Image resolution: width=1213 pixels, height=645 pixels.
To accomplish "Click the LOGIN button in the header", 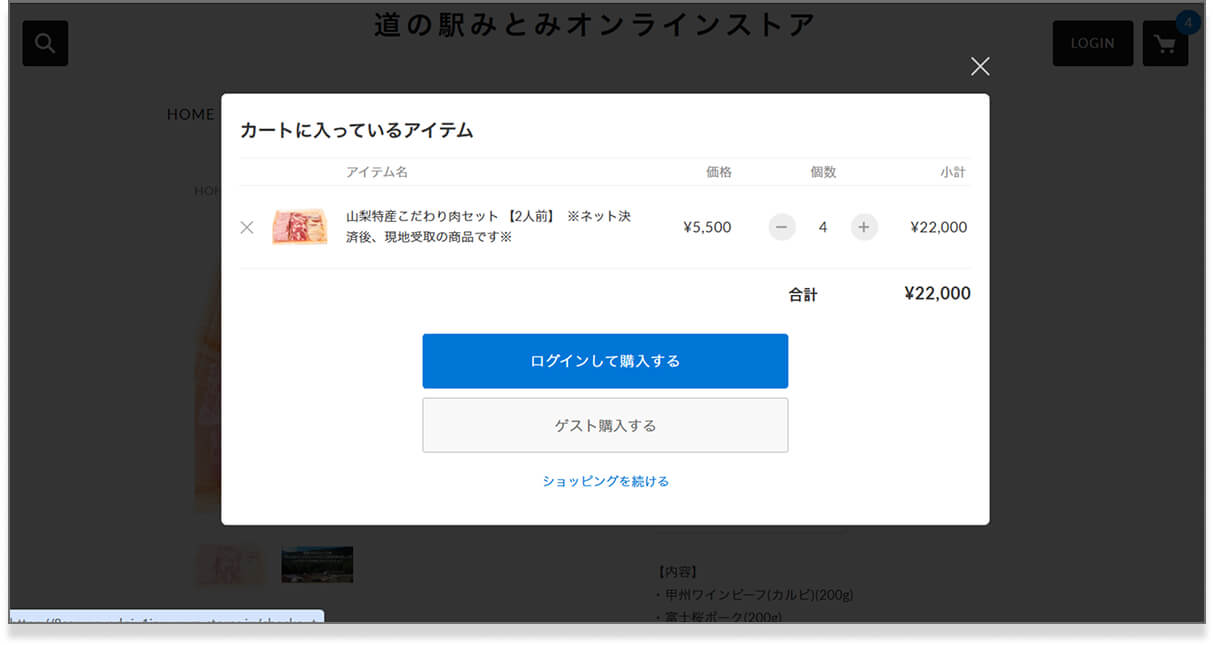I will [1092, 43].
